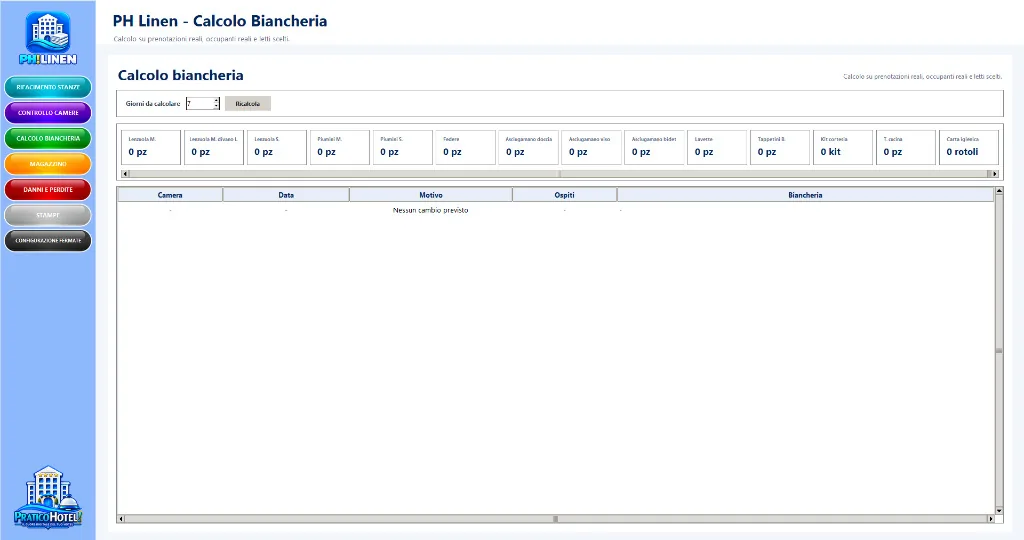1024x540 pixels.
Task: Click the Biancheria column header
Action: (x=805, y=195)
